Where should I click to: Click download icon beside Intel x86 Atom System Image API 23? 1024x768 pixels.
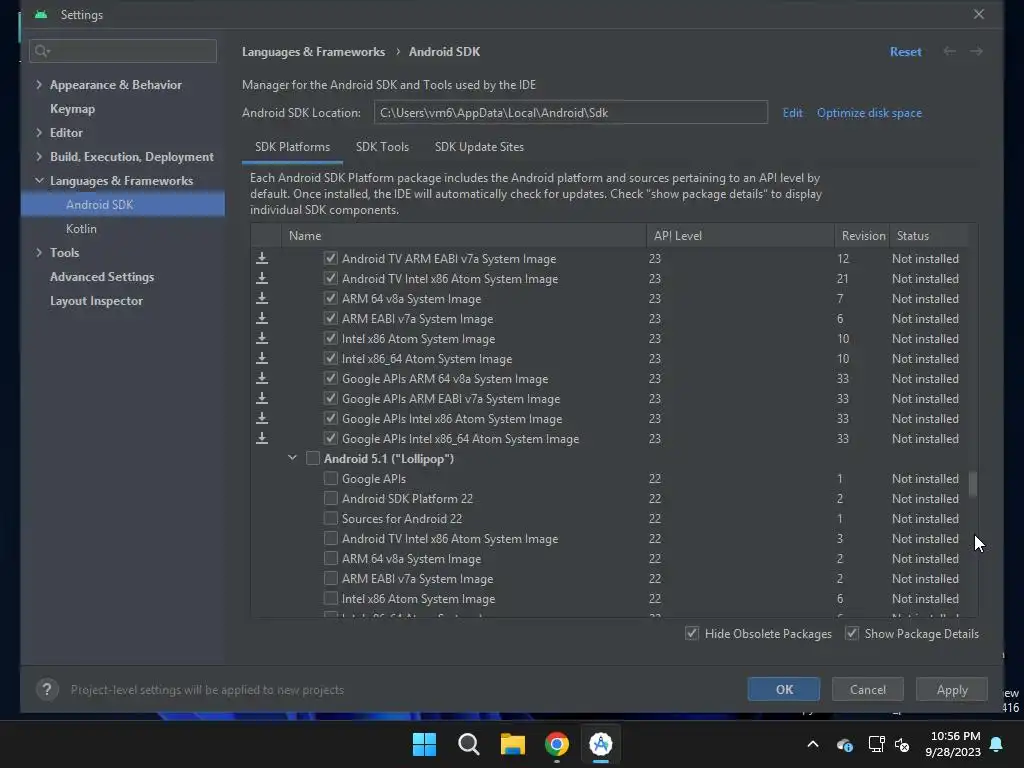point(262,338)
